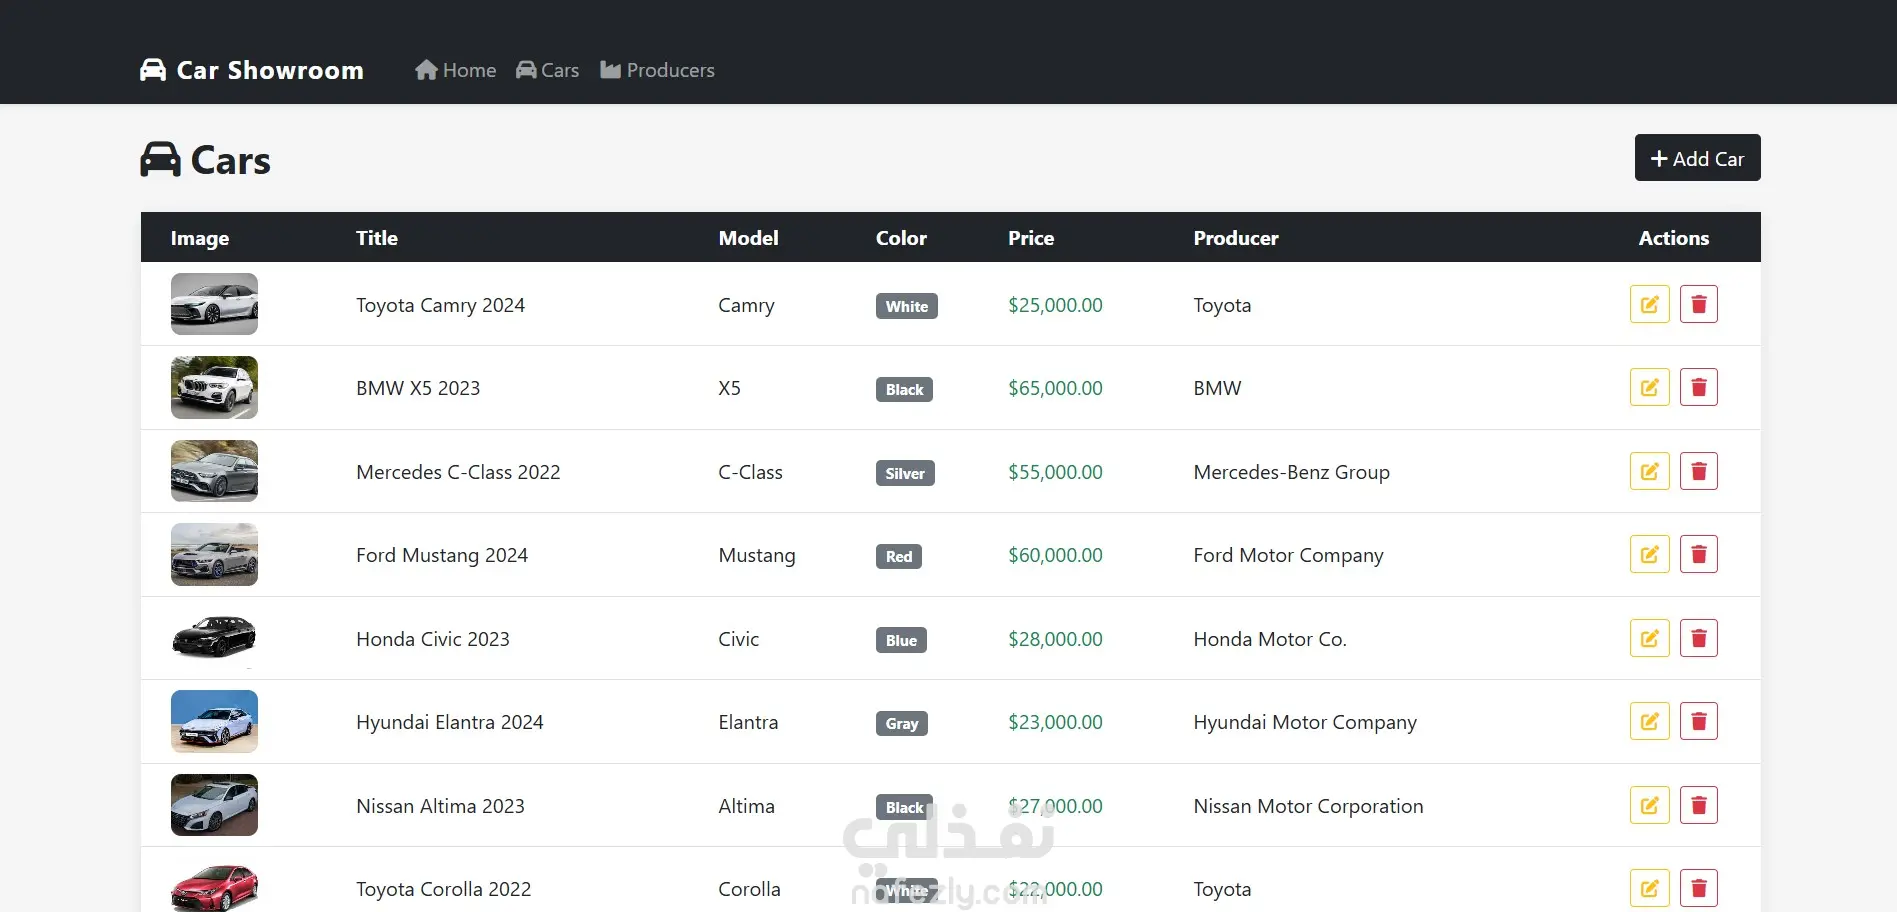
Task: Select the title 'Toyota Corolla 2022'
Action: [x=443, y=889]
